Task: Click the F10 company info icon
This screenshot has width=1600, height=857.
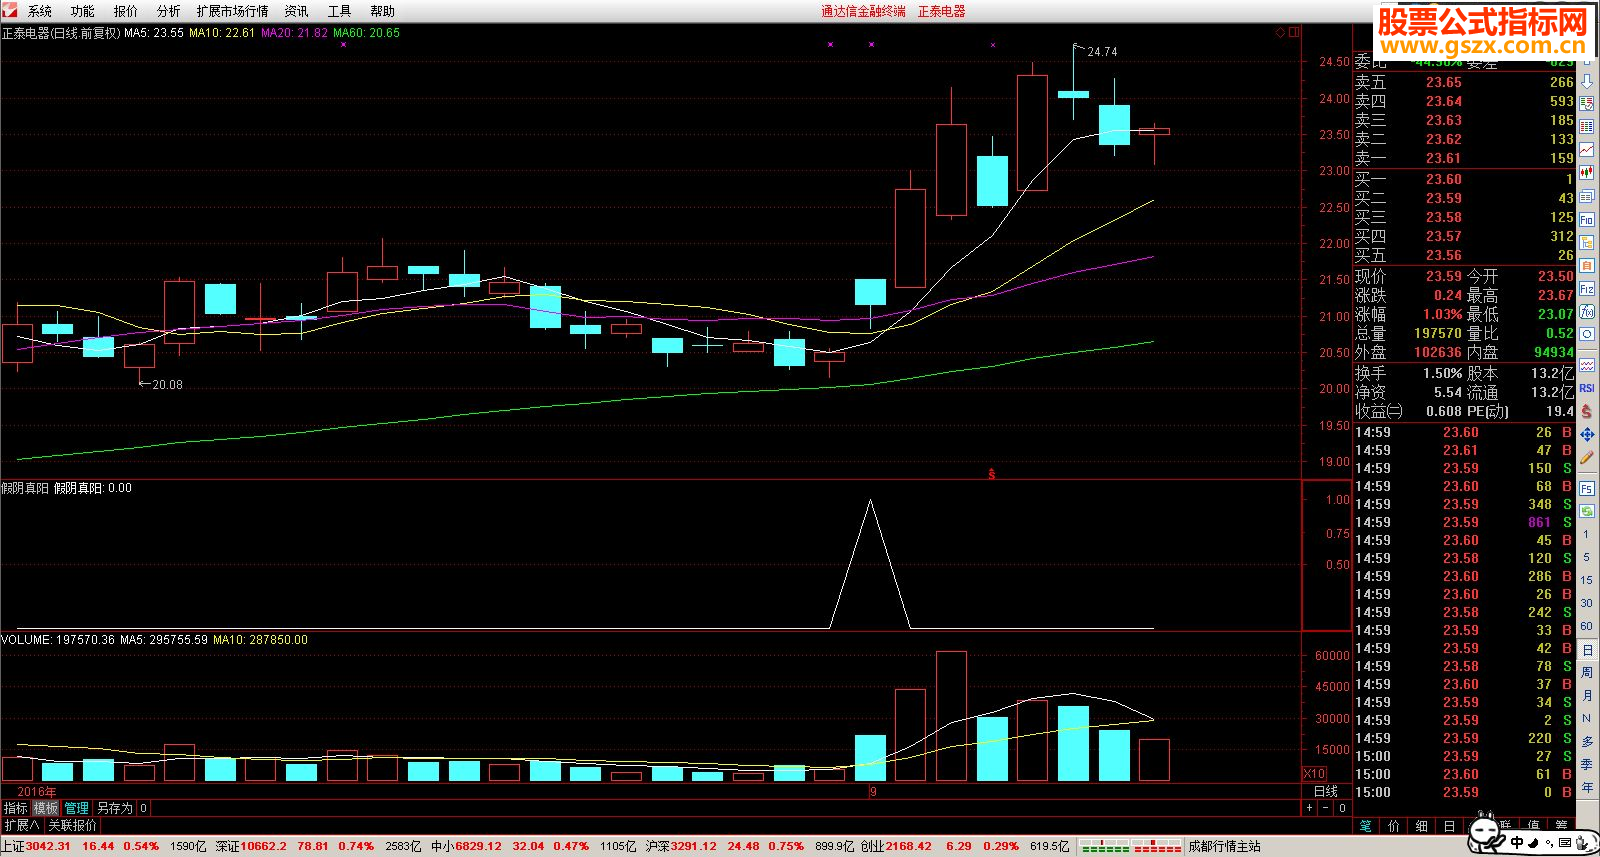Action: pos(1587,219)
